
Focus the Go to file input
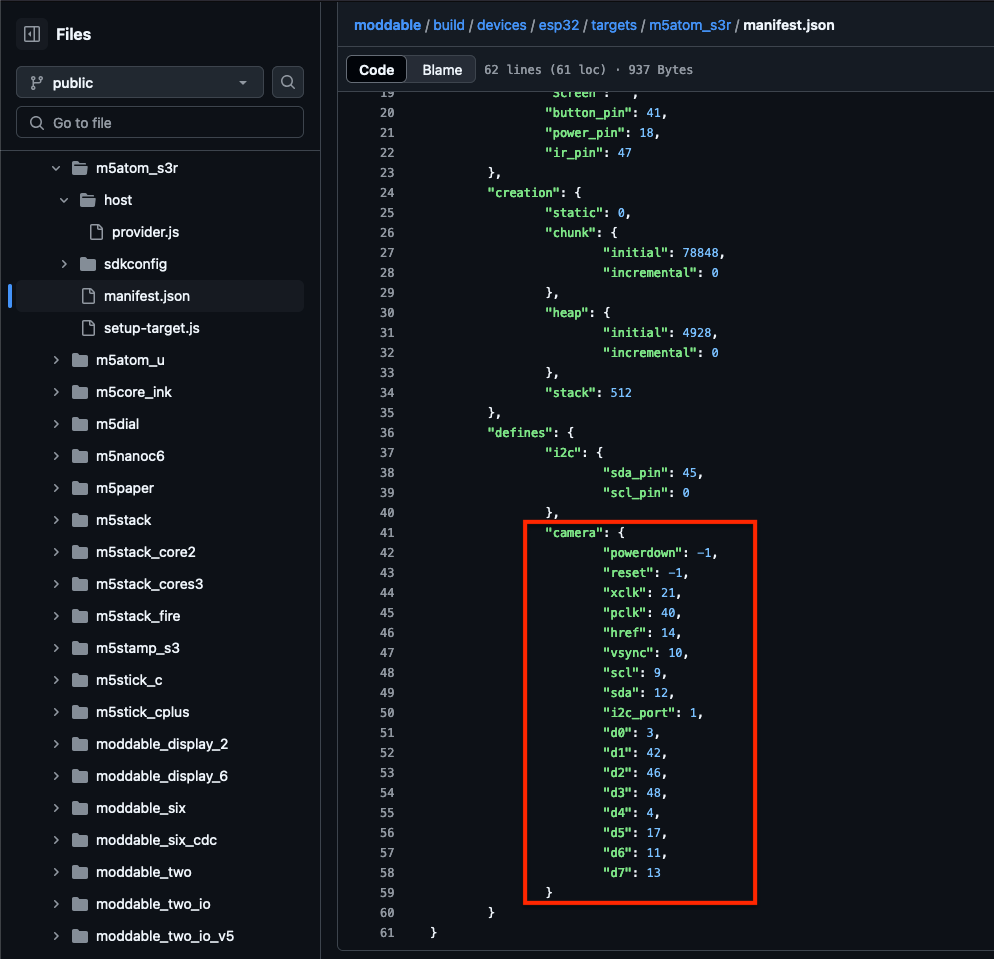[x=160, y=122]
